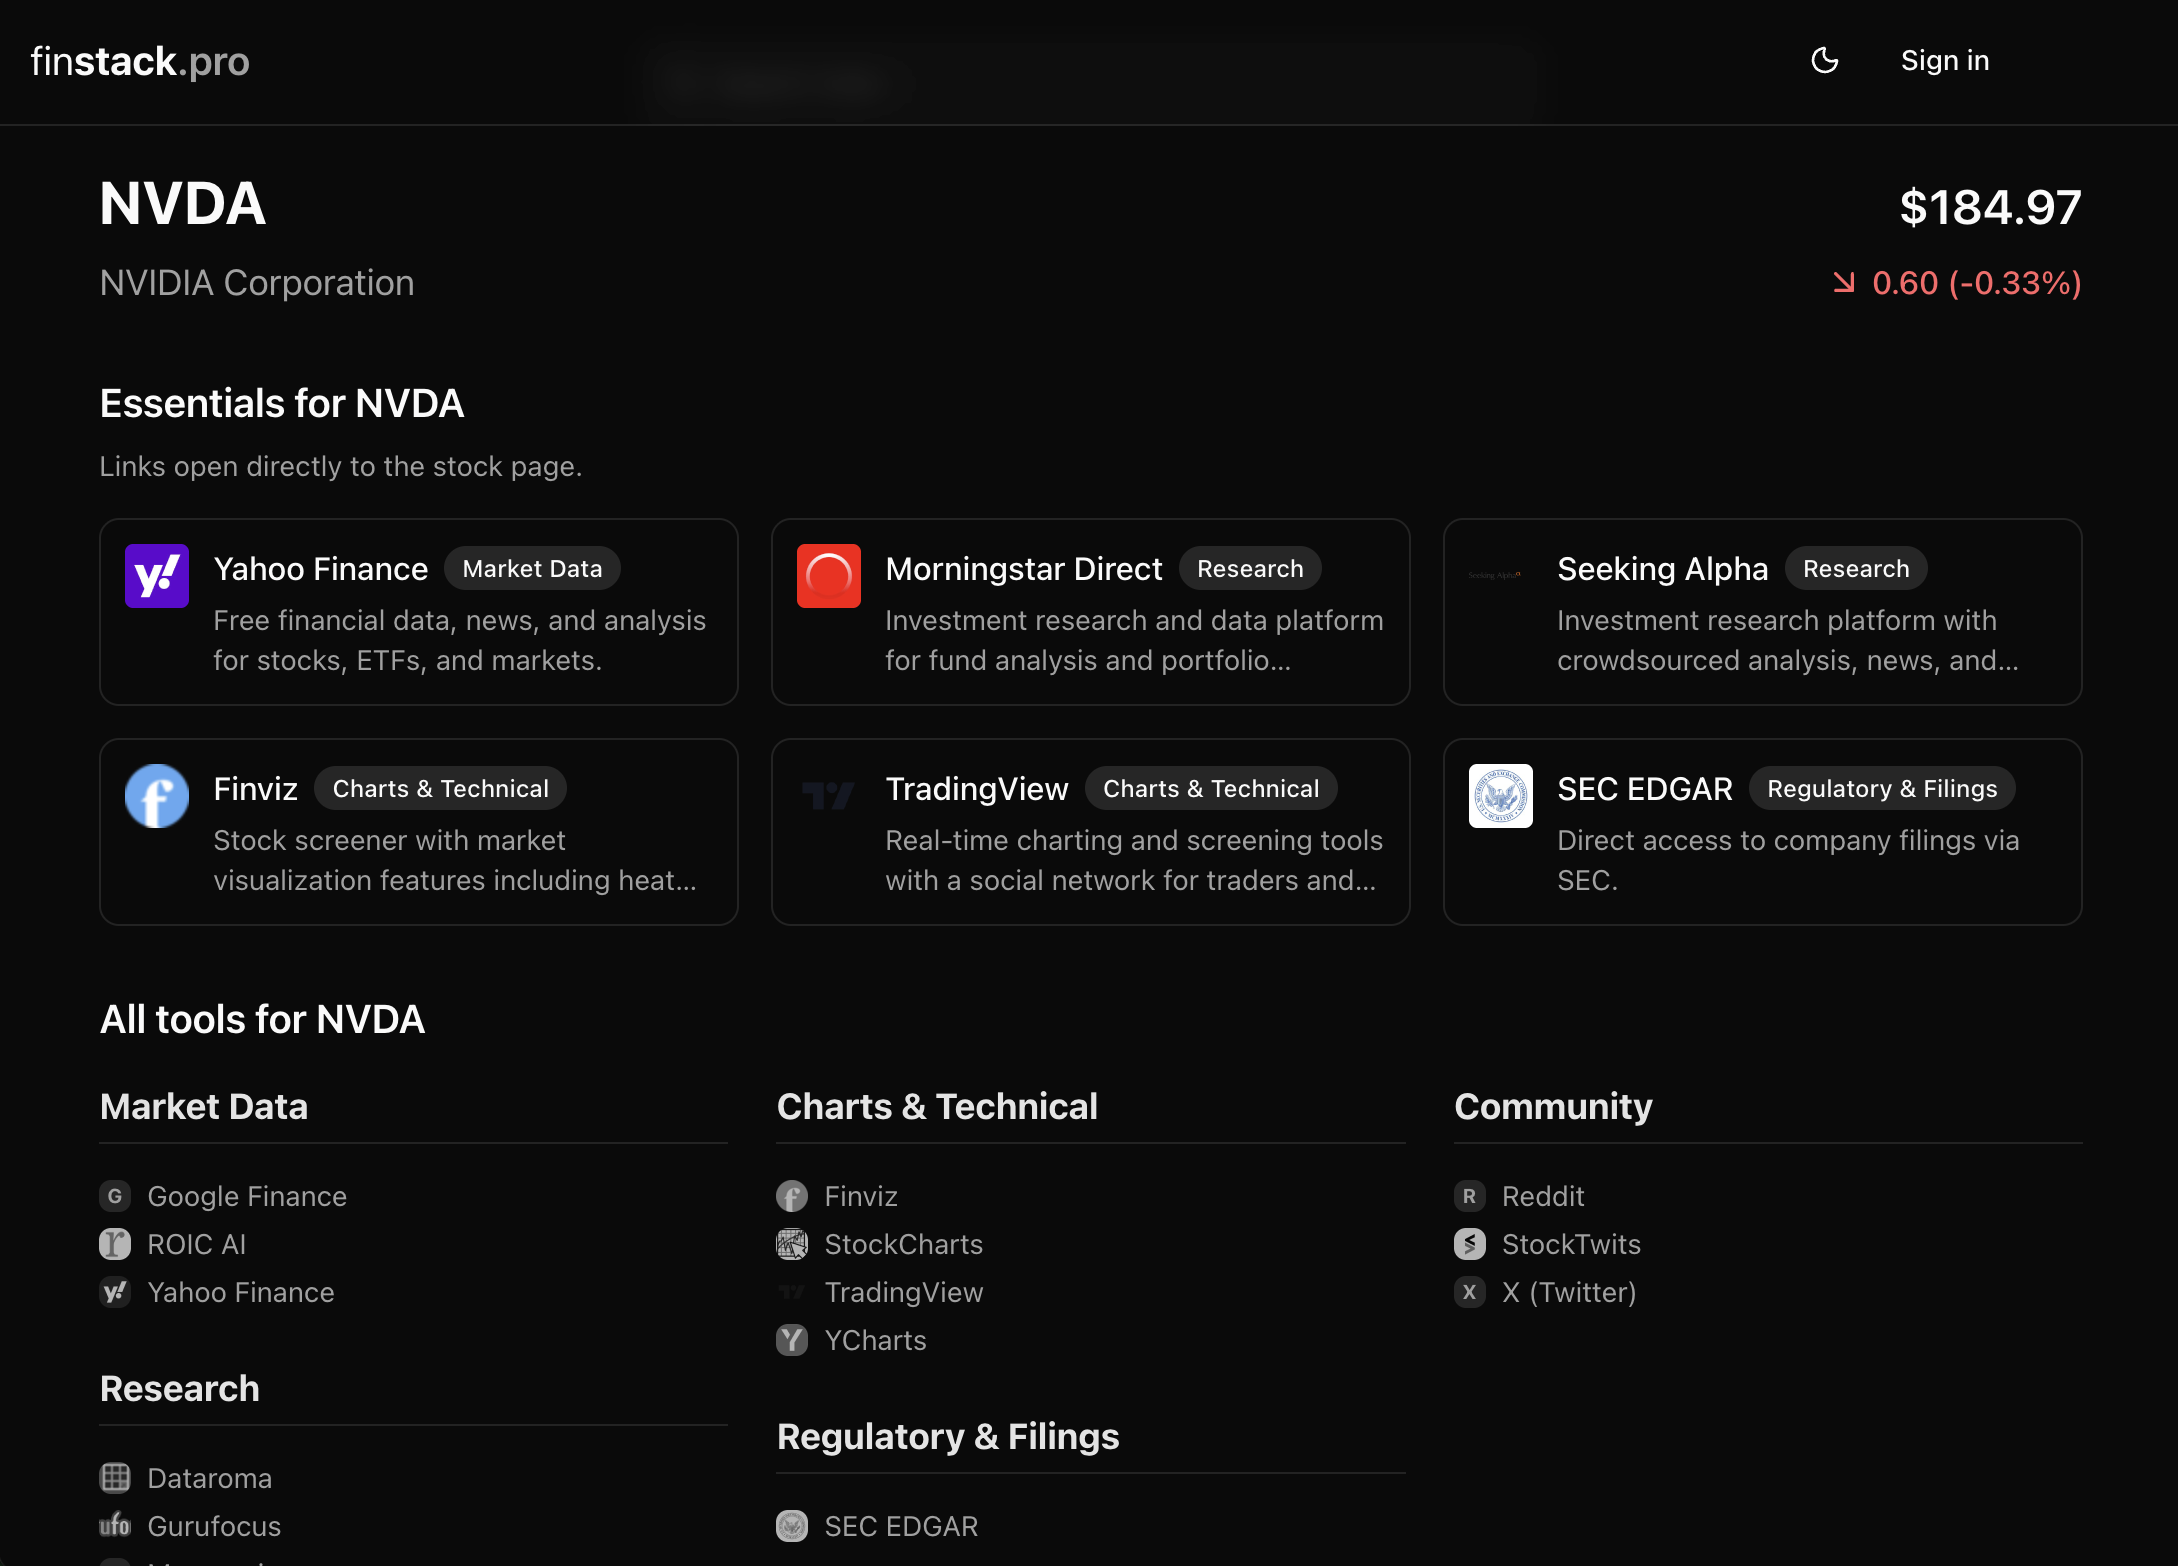
Task: Open the Seeking Alpha research card
Action: tap(1761, 612)
